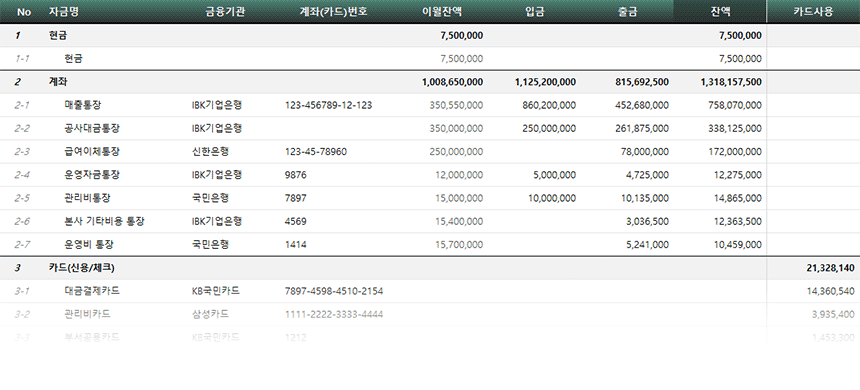860x390 pixels.
Task: Click 국민은행 in the 관리비통장 row
Action: click(211, 198)
